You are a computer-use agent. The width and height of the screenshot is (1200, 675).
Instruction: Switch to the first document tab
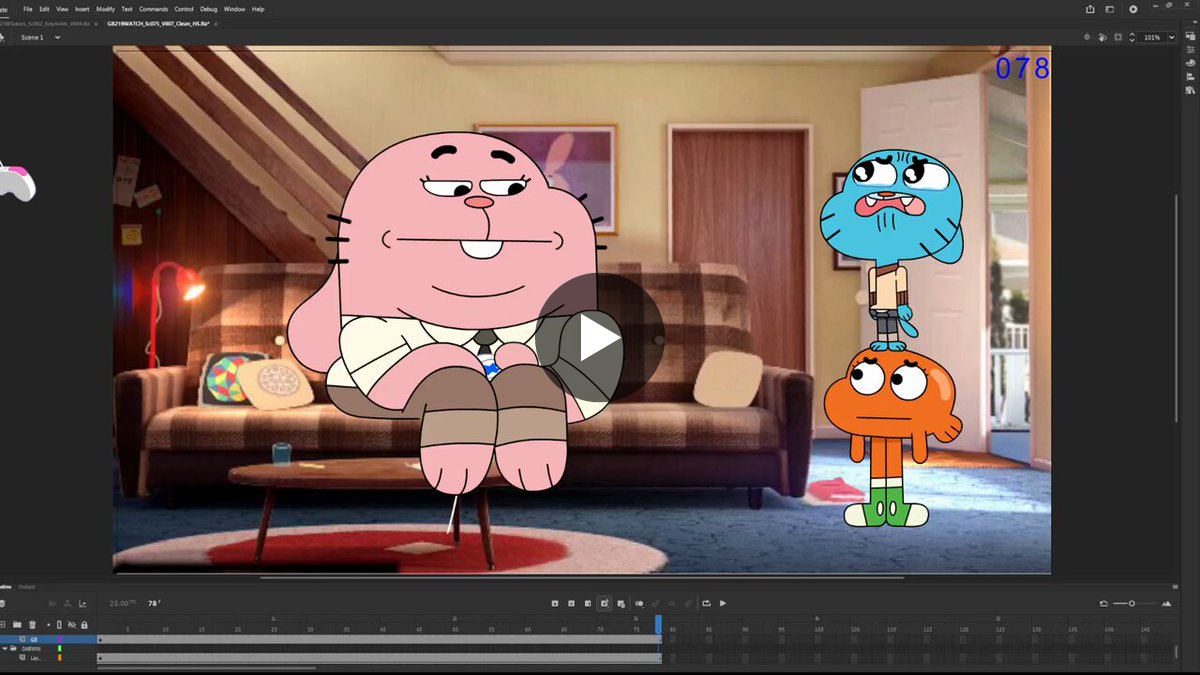(x=46, y=22)
